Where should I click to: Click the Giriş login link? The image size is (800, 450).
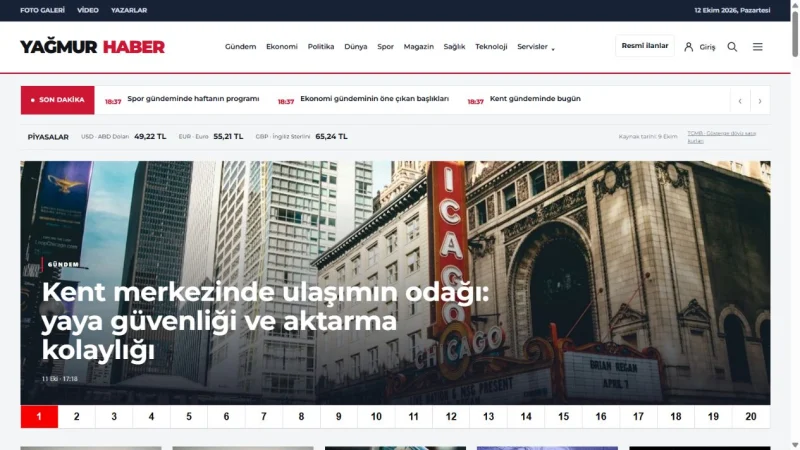click(707, 47)
